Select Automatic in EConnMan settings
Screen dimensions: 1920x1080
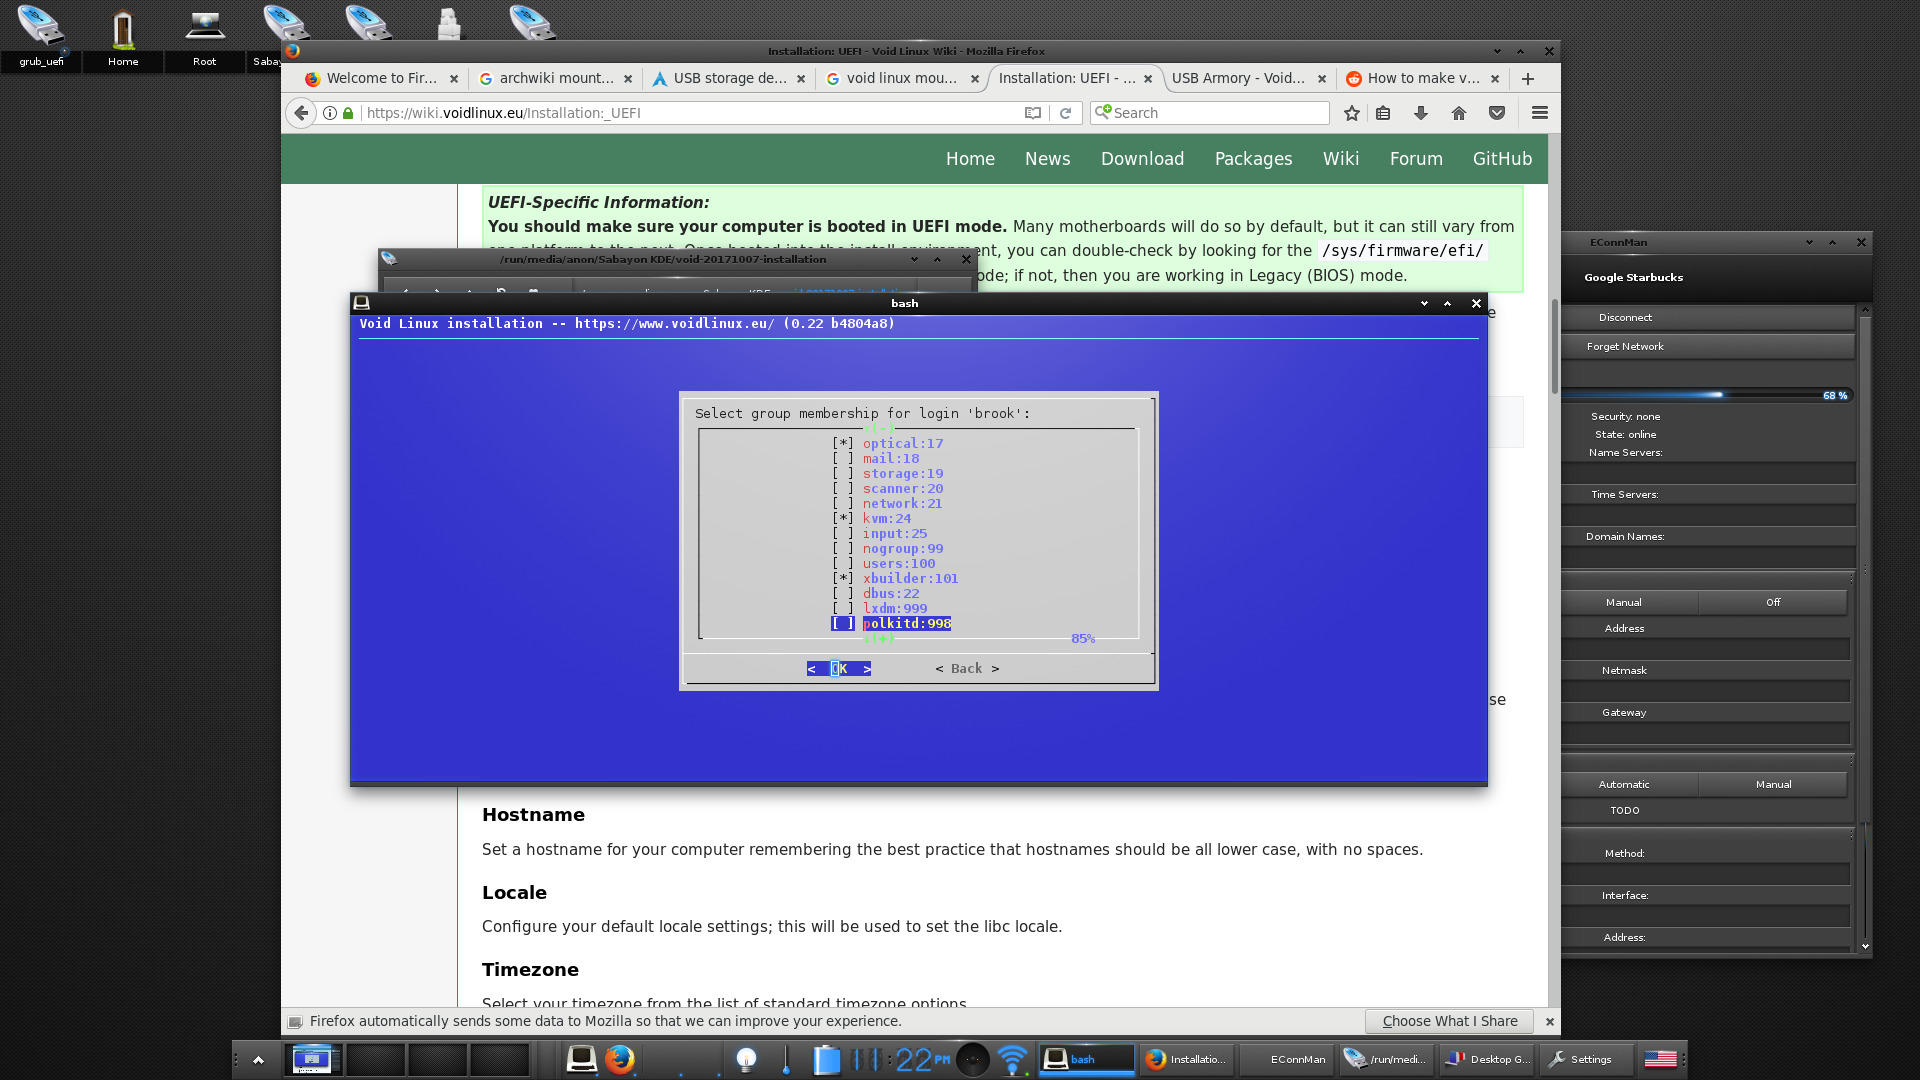pos(1624,785)
